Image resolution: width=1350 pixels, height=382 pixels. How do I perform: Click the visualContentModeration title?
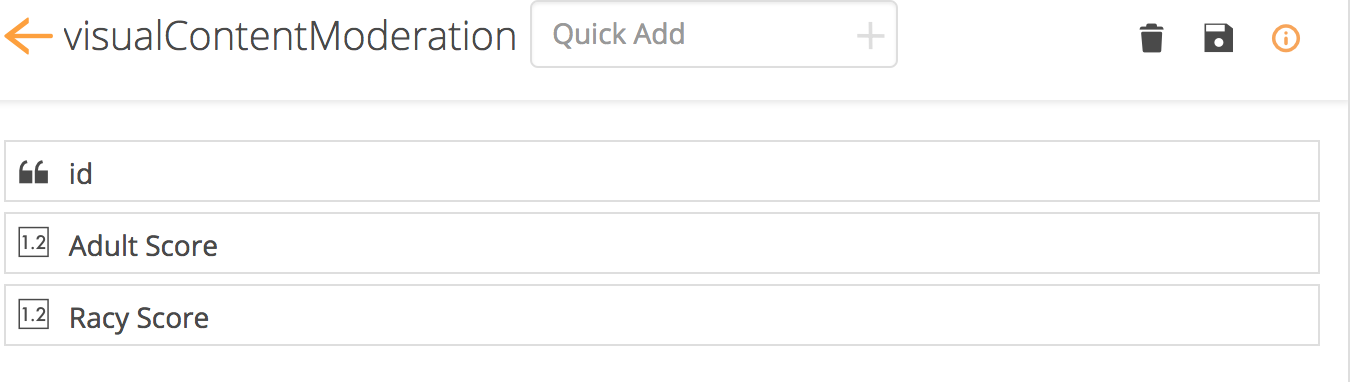click(290, 37)
